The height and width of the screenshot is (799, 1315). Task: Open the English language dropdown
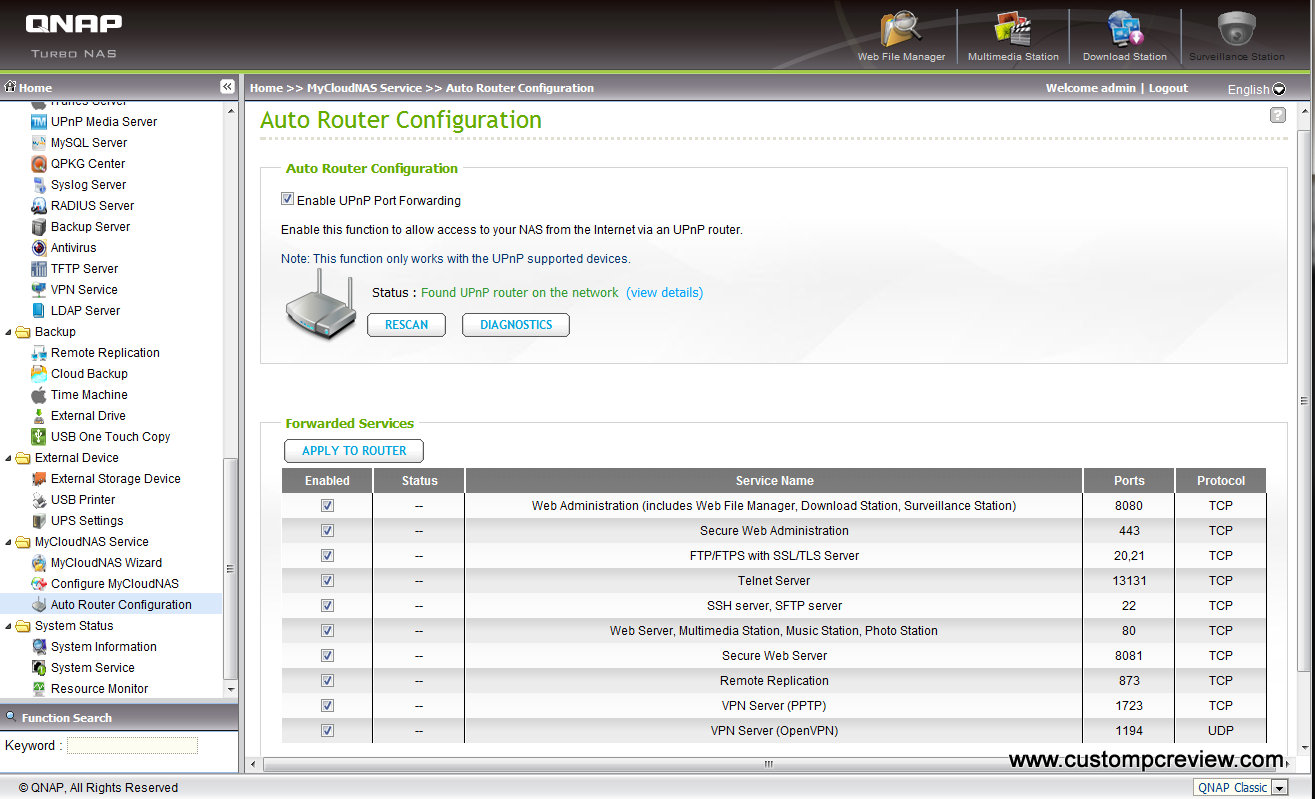[x=1256, y=89]
